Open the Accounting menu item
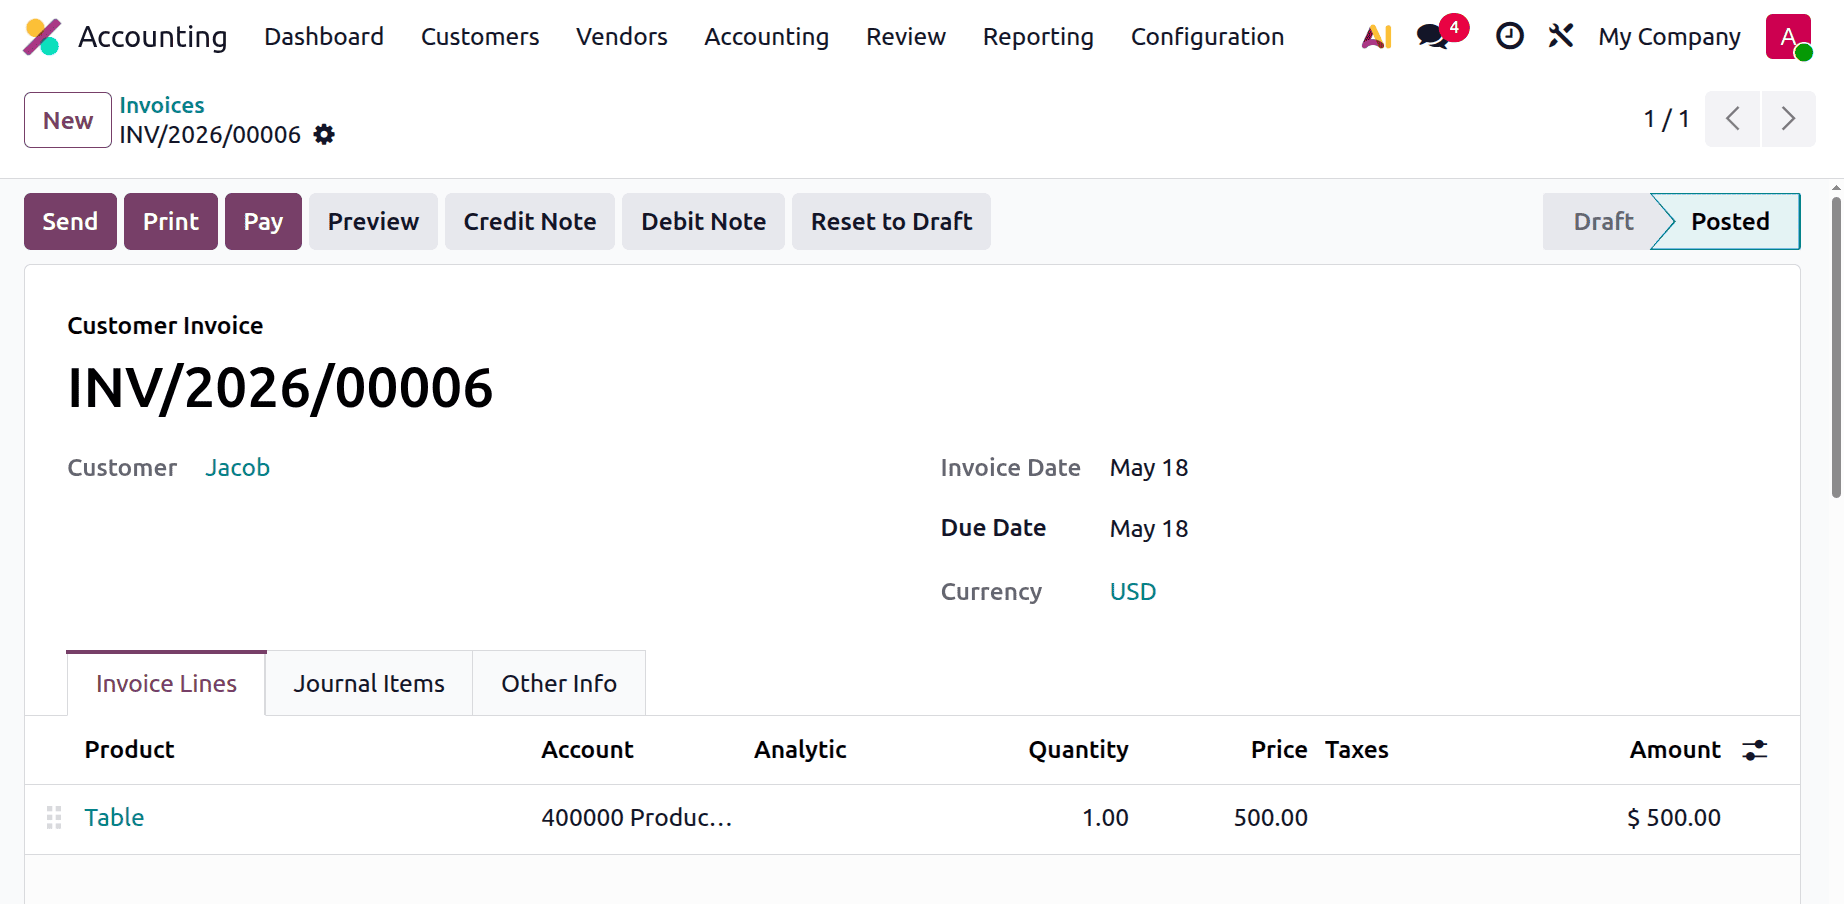 [767, 37]
